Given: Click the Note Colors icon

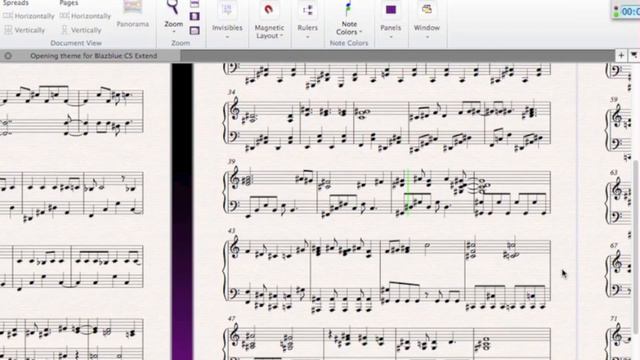Looking at the screenshot, I should click(x=348, y=9).
